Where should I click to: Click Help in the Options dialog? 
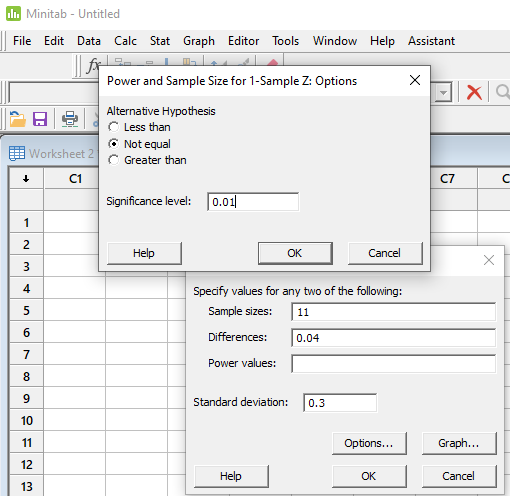click(144, 253)
